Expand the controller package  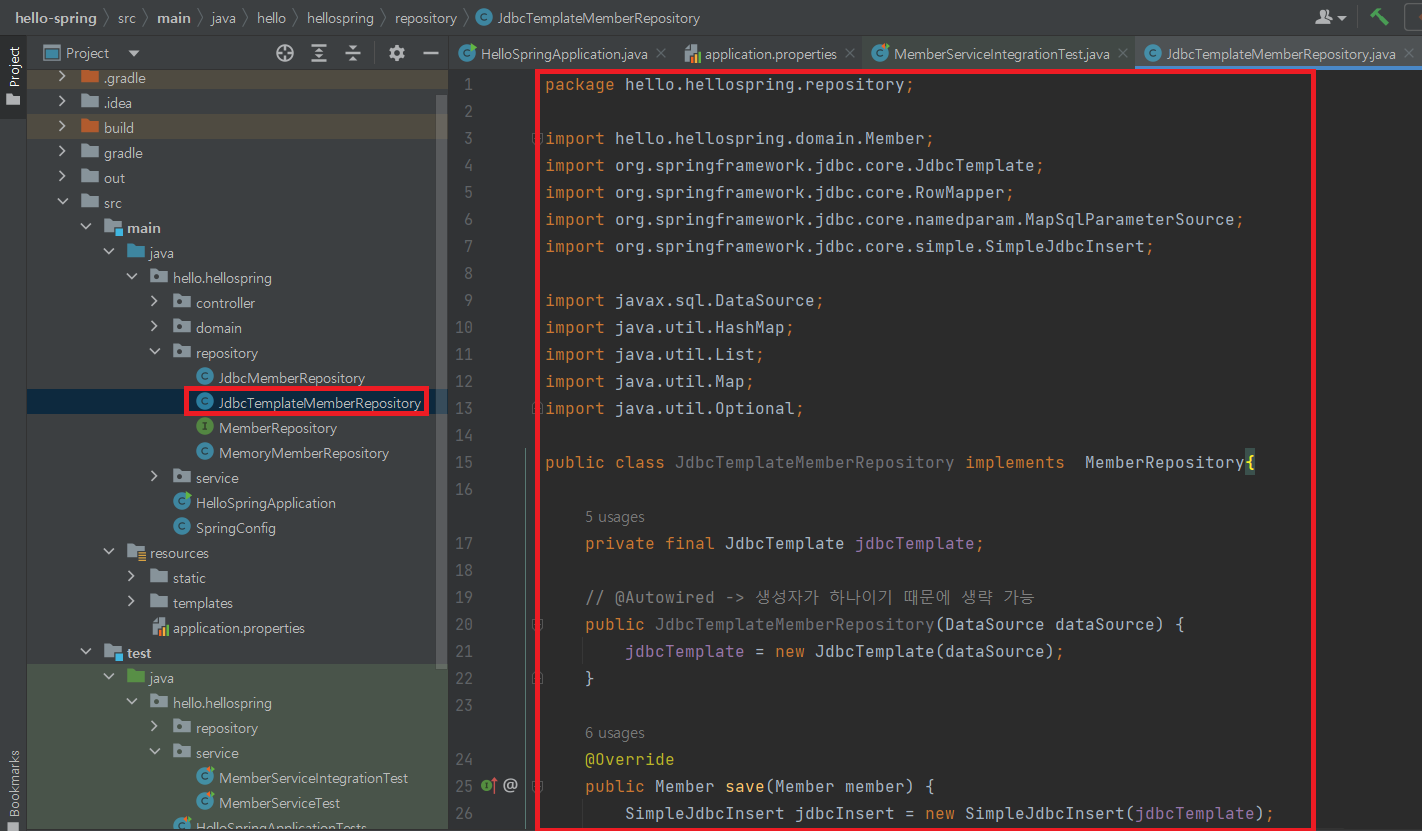[154, 302]
